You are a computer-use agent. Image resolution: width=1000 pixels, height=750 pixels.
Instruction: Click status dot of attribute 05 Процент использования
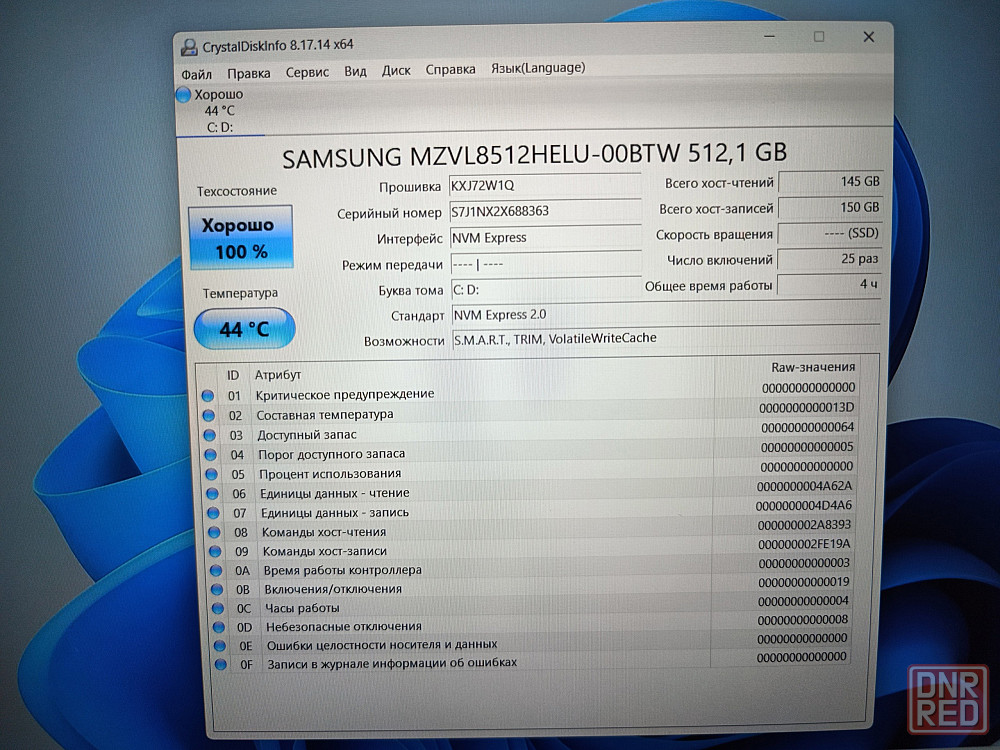point(212,474)
